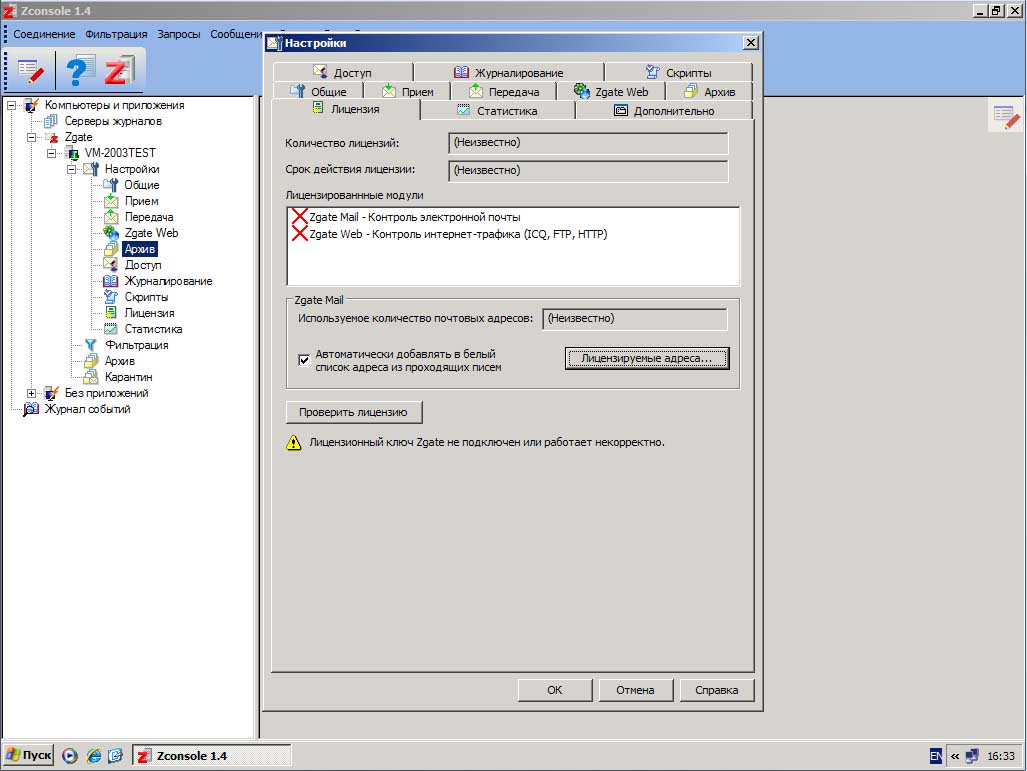This screenshot has width=1027, height=771.
Task: Click the red X next to Zgate Mail module
Action: [x=299, y=216]
